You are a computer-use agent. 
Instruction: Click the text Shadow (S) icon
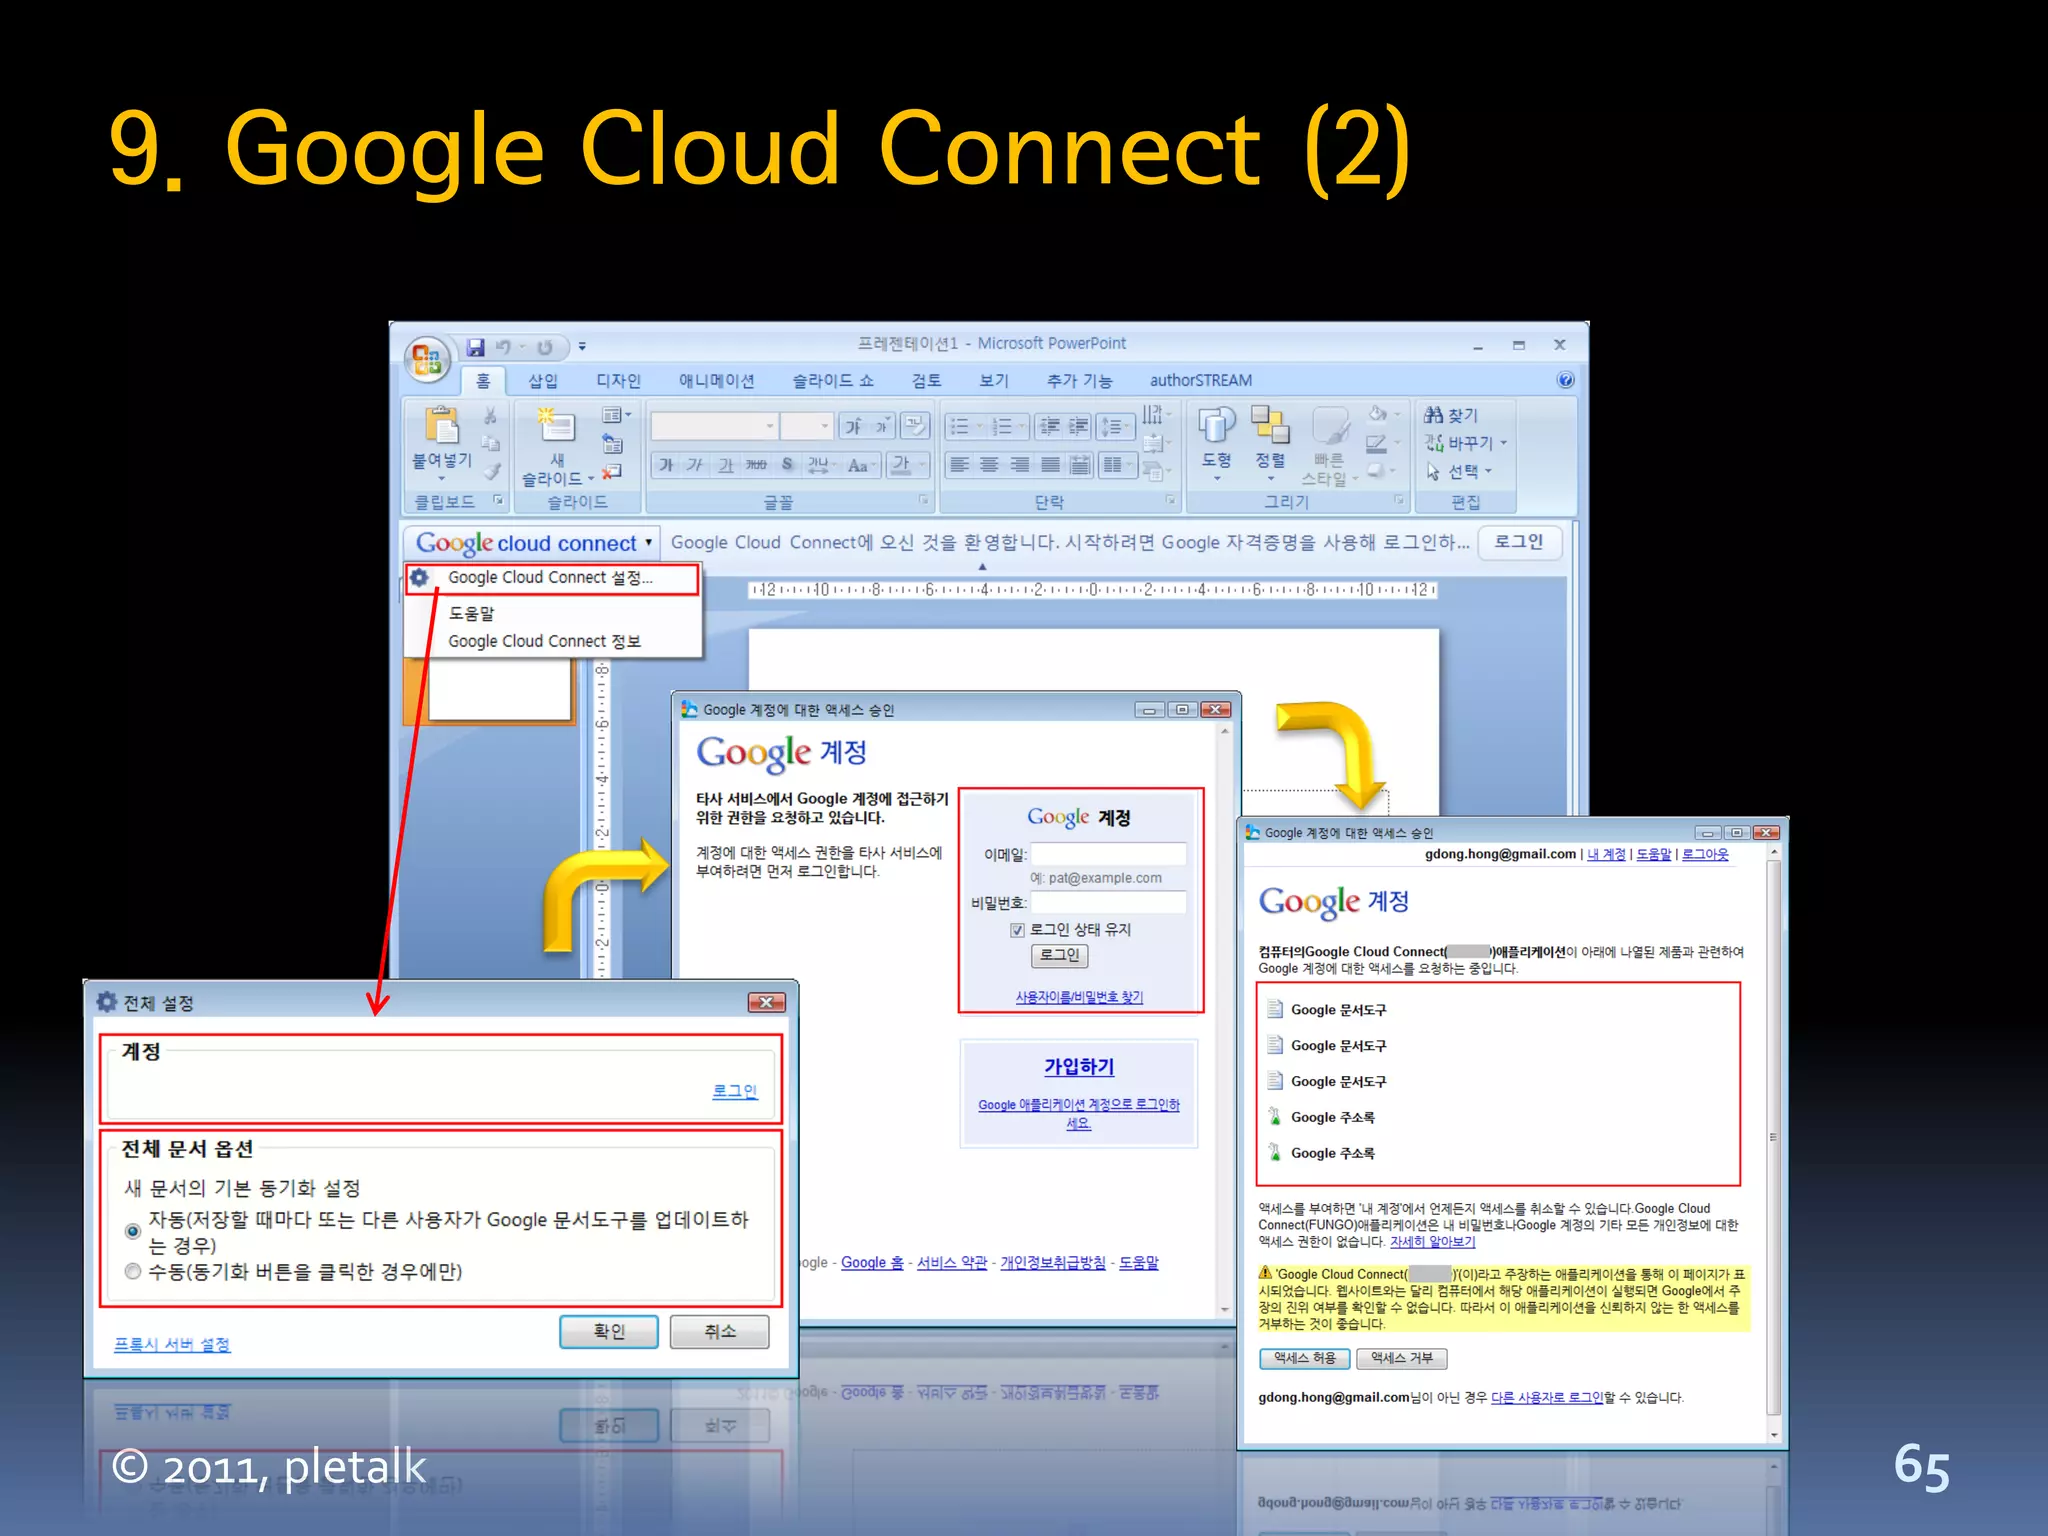(787, 465)
